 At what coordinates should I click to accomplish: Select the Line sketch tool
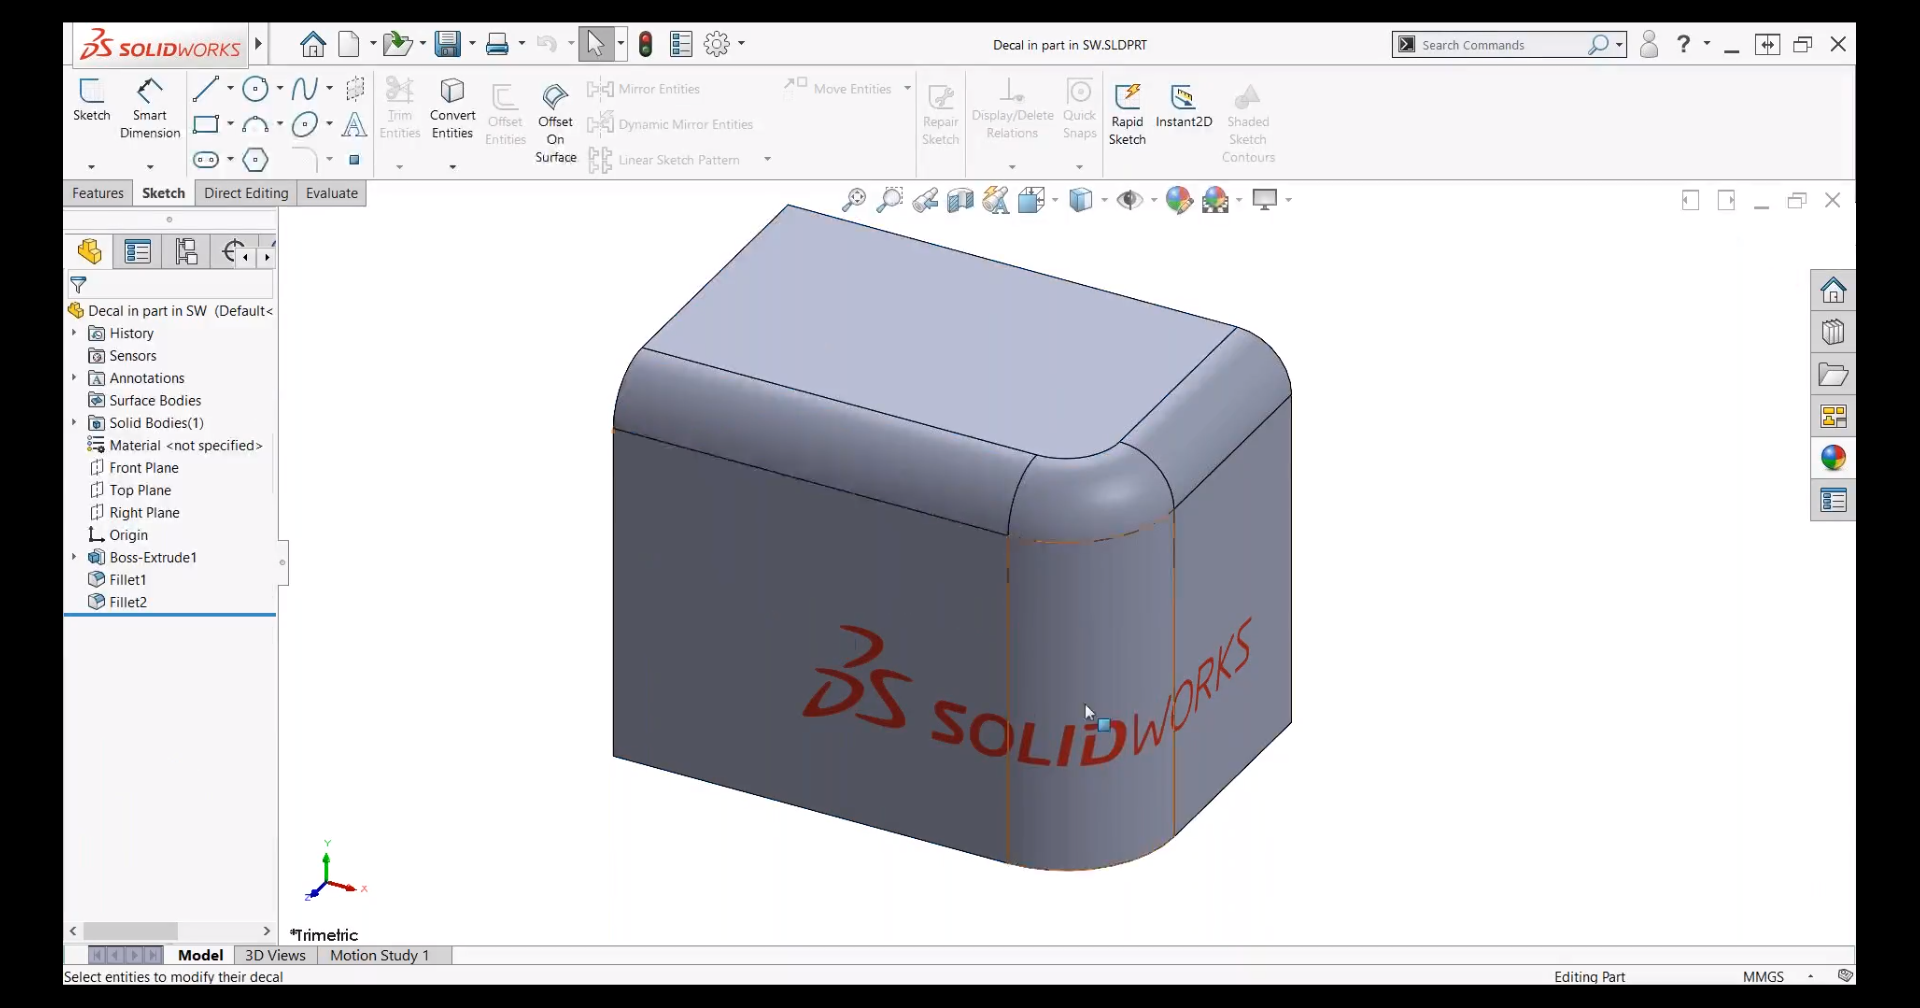[205, 89]
